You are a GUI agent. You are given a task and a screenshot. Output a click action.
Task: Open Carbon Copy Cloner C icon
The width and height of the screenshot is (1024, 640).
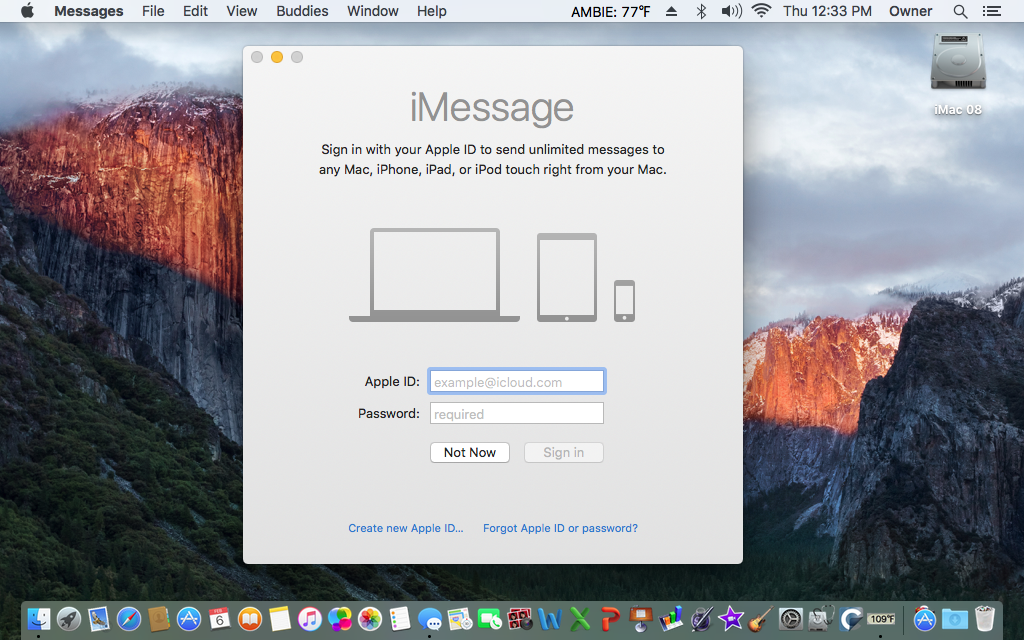tap(851, 618)
